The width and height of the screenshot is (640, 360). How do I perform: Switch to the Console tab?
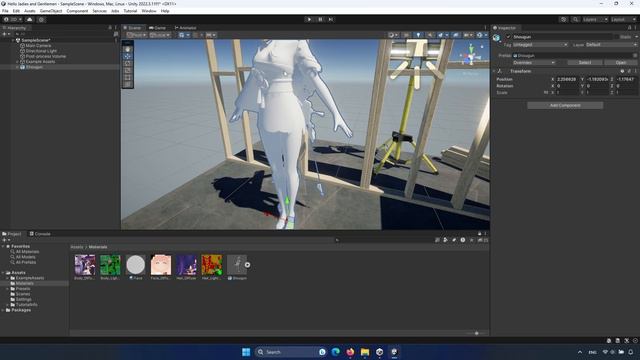click(40, 234)
